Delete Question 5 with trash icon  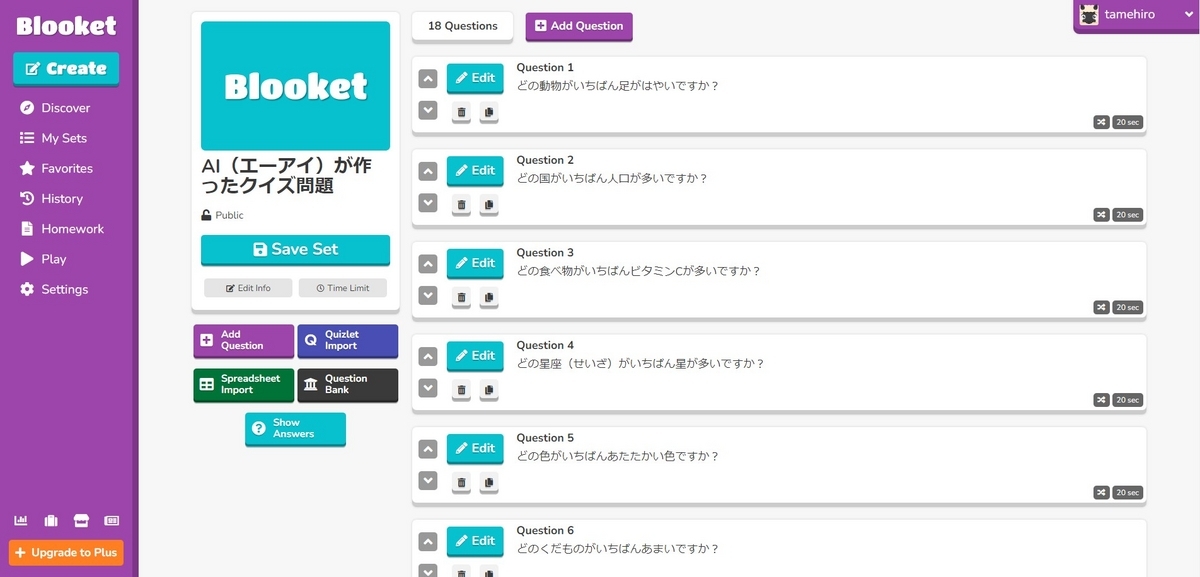[461, 482]
